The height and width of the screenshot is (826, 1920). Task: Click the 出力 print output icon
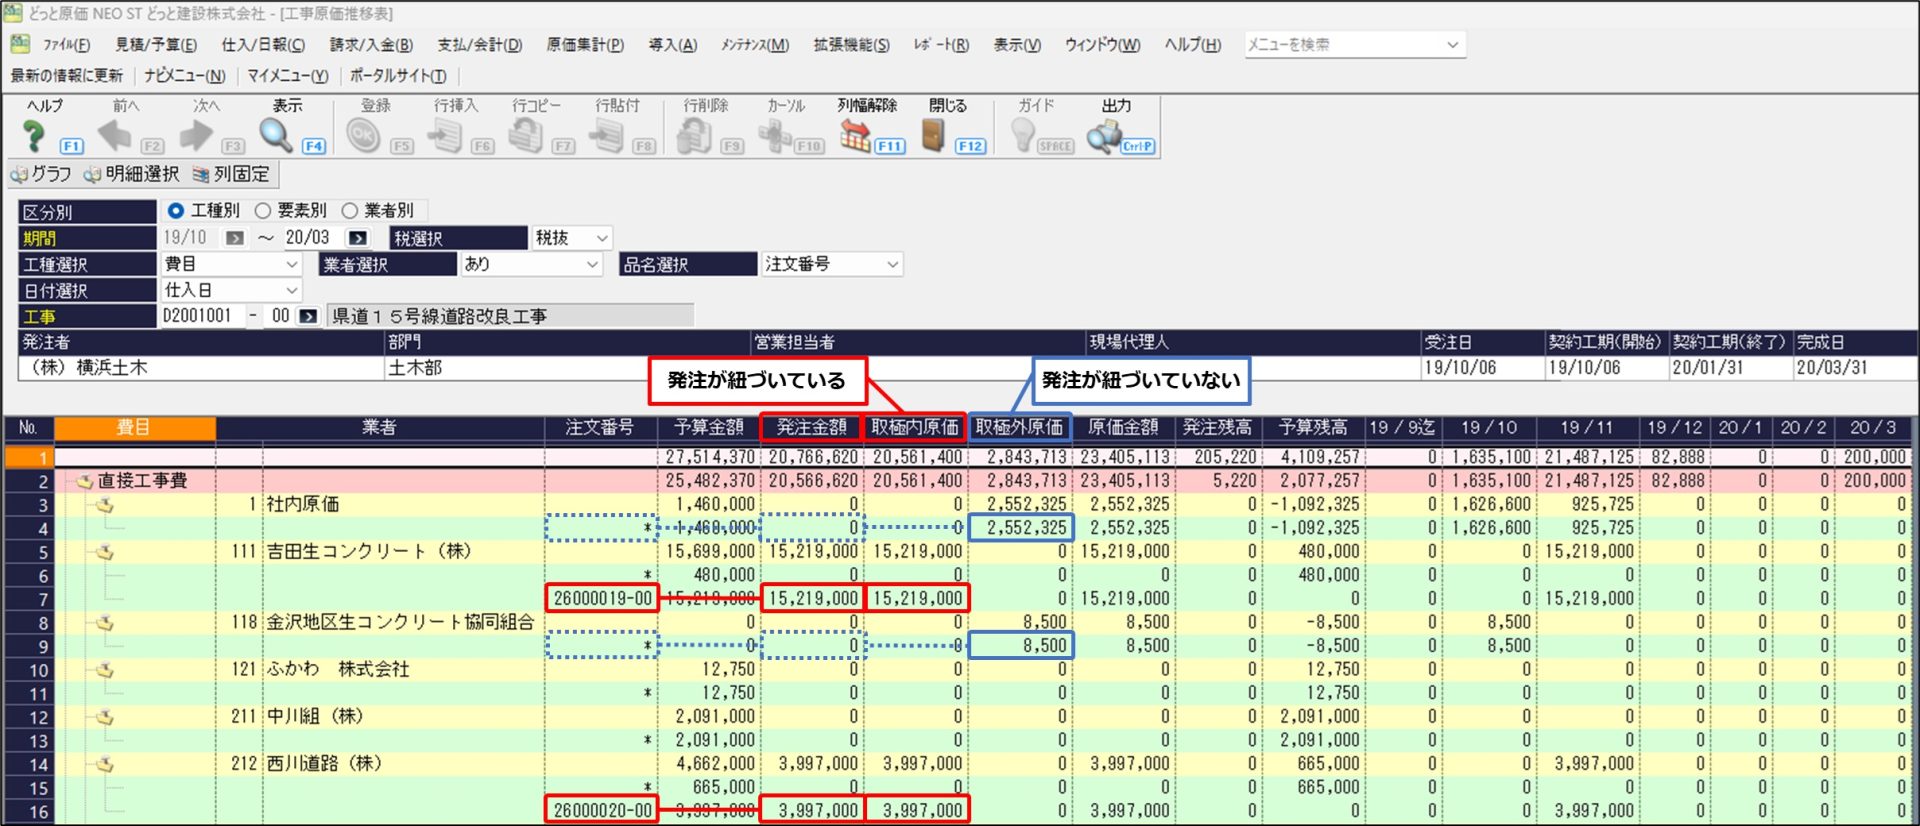tap(1104, 135)
